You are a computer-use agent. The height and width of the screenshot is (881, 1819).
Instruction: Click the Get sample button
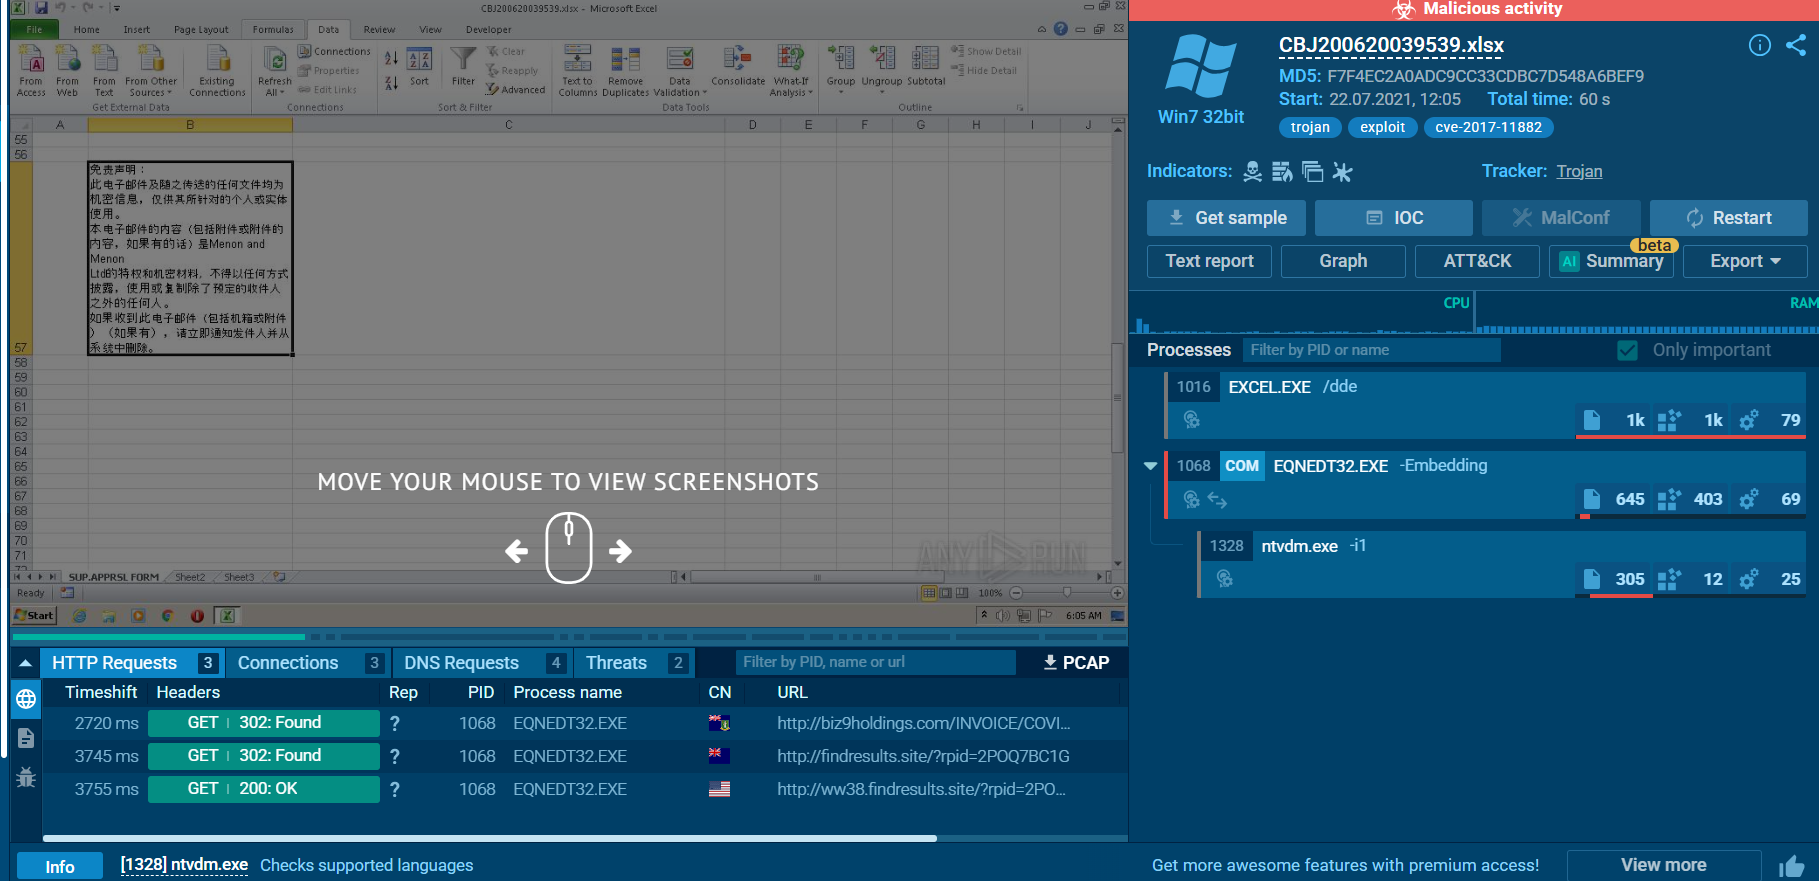1226,218
